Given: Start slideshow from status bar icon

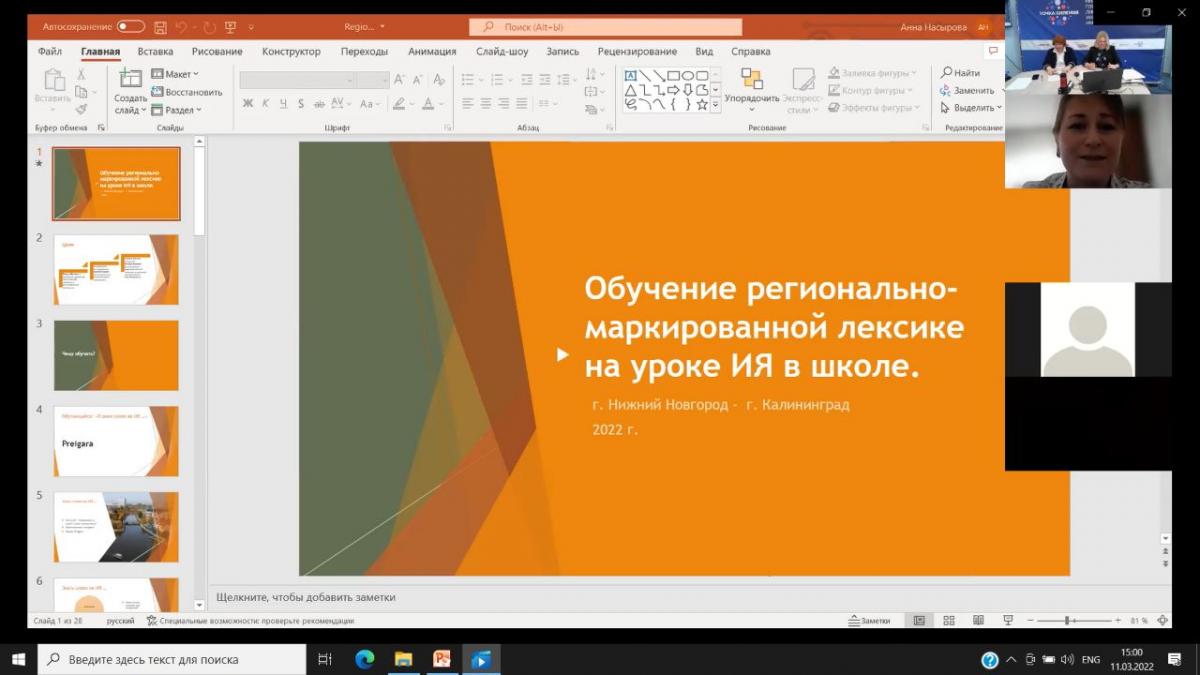Looking at the screenshot, I should pos(1008,621).
